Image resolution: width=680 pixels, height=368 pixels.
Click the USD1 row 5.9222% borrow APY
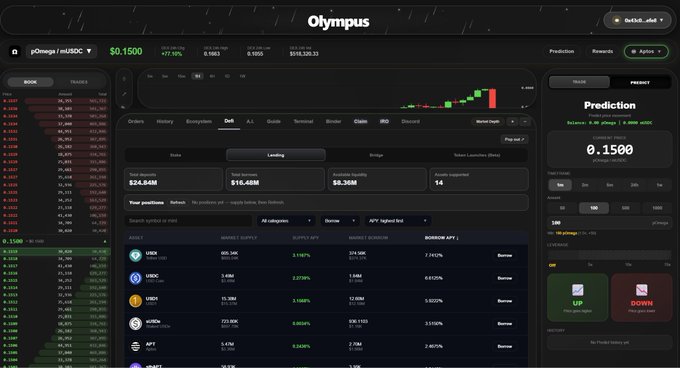434,301
